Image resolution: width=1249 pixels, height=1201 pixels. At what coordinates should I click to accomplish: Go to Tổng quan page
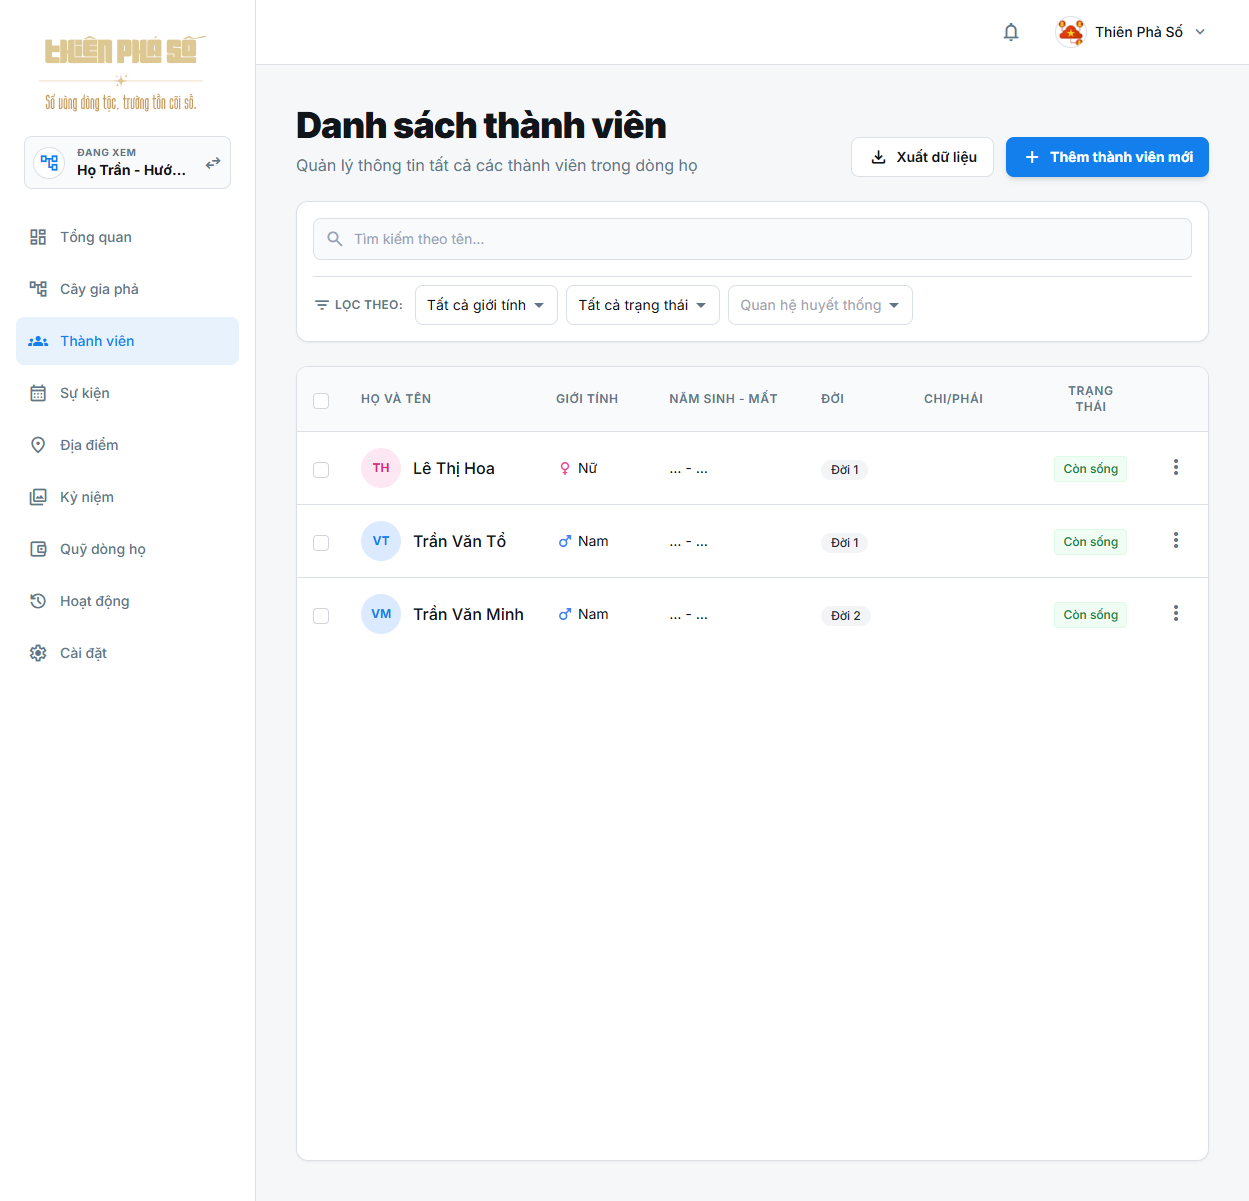point(127,237)
